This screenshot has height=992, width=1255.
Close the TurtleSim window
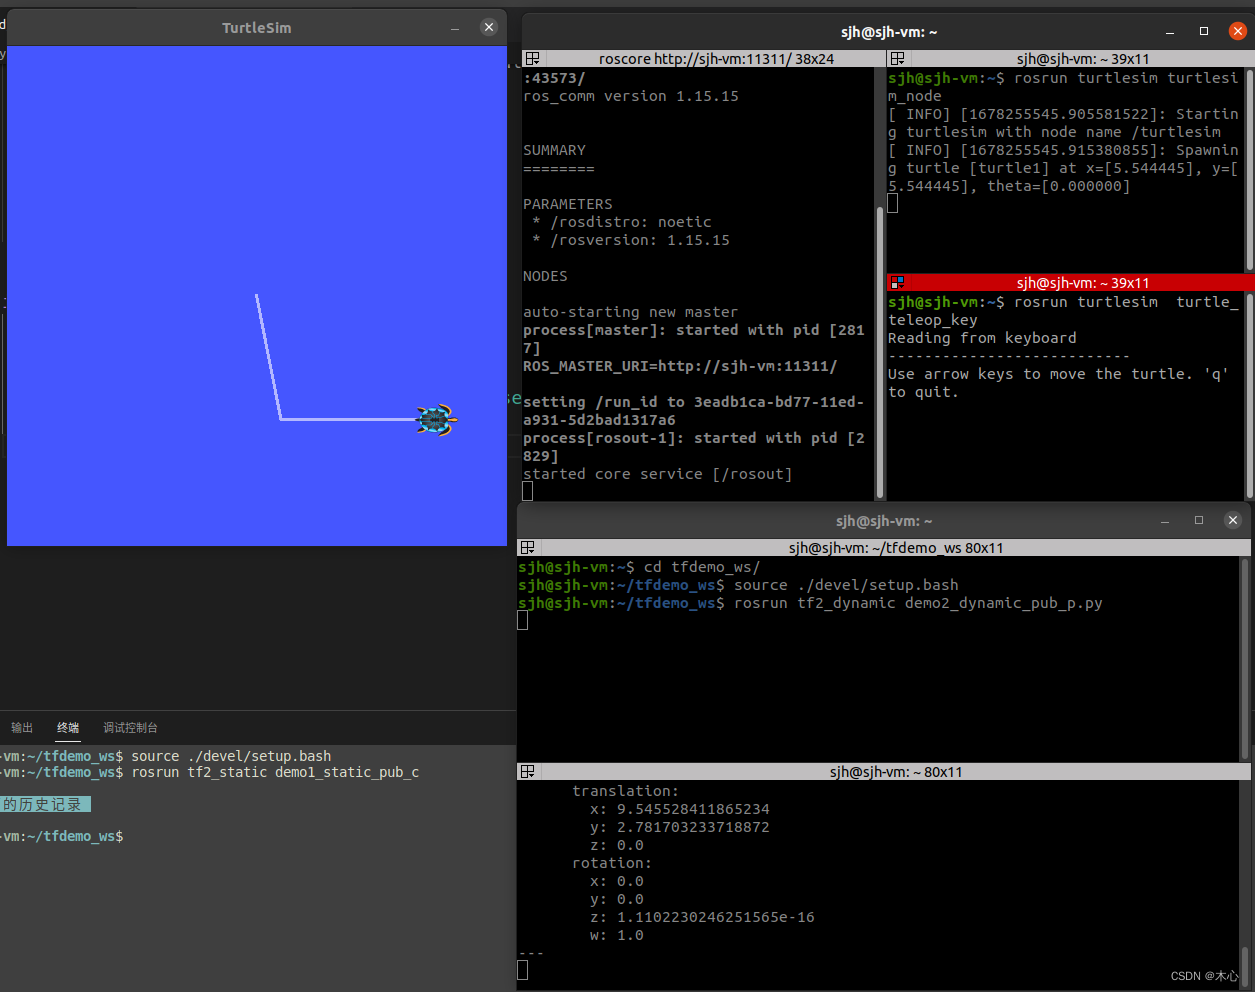pos(489,27)
